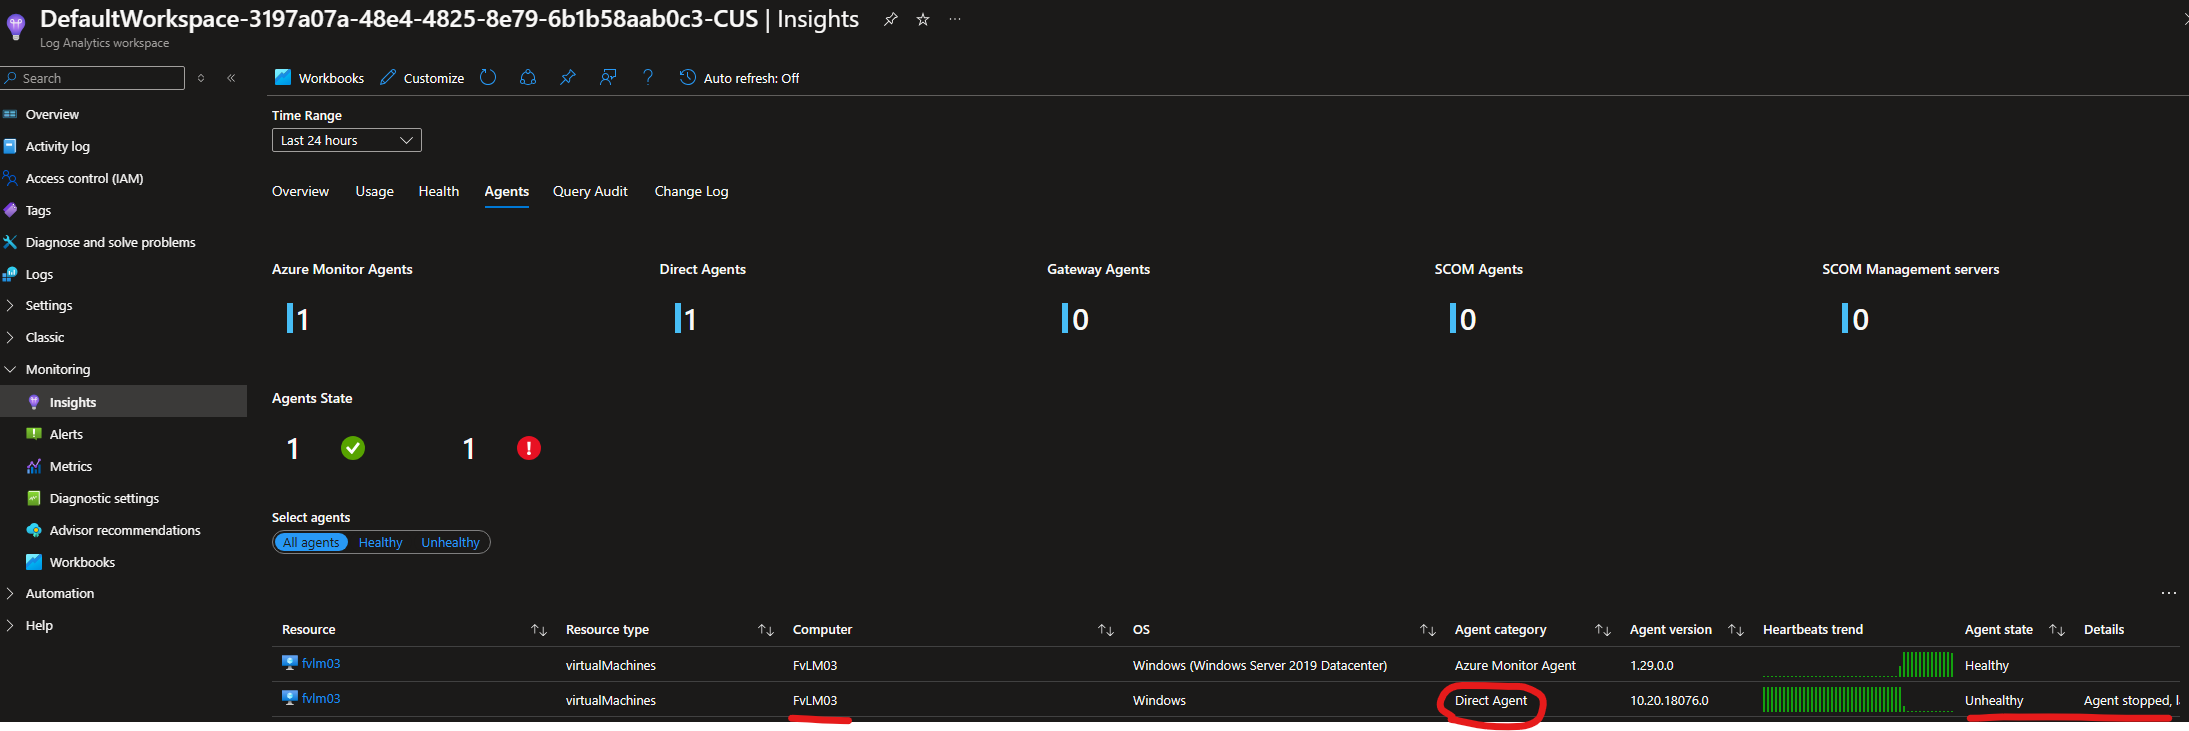Screen dimensions: 2189x731
Task: Sort by Agent version column
Action: click(x=1736, y=630)
